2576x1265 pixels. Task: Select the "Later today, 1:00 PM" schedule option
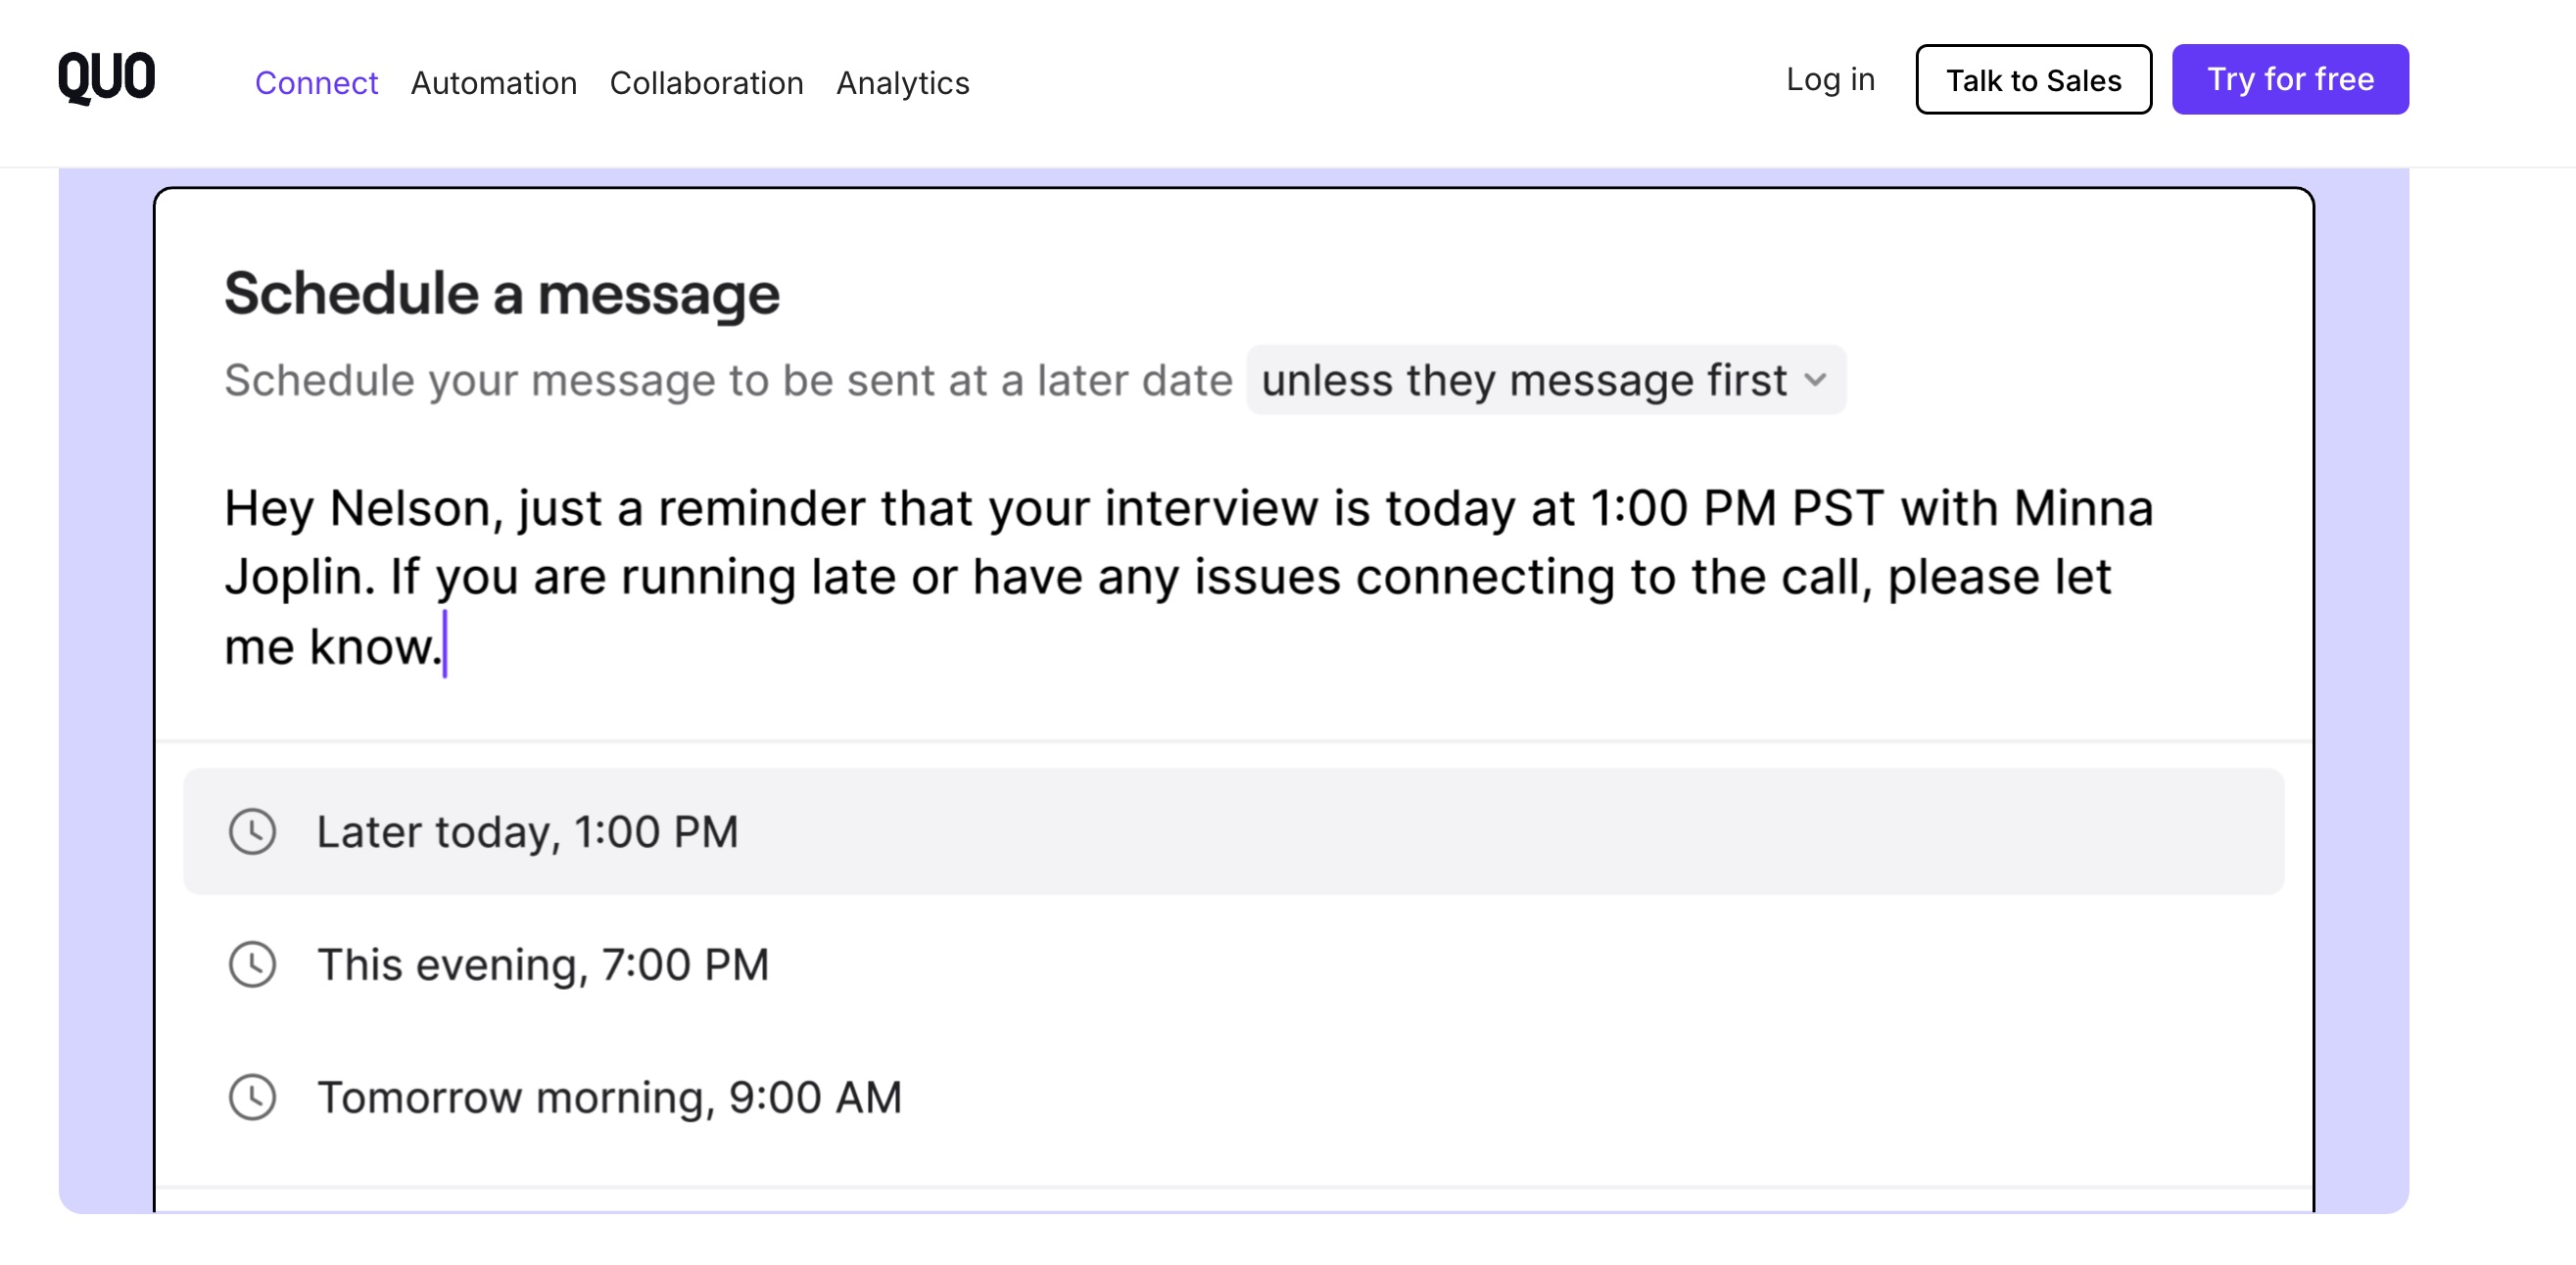(x=527, y=831)
